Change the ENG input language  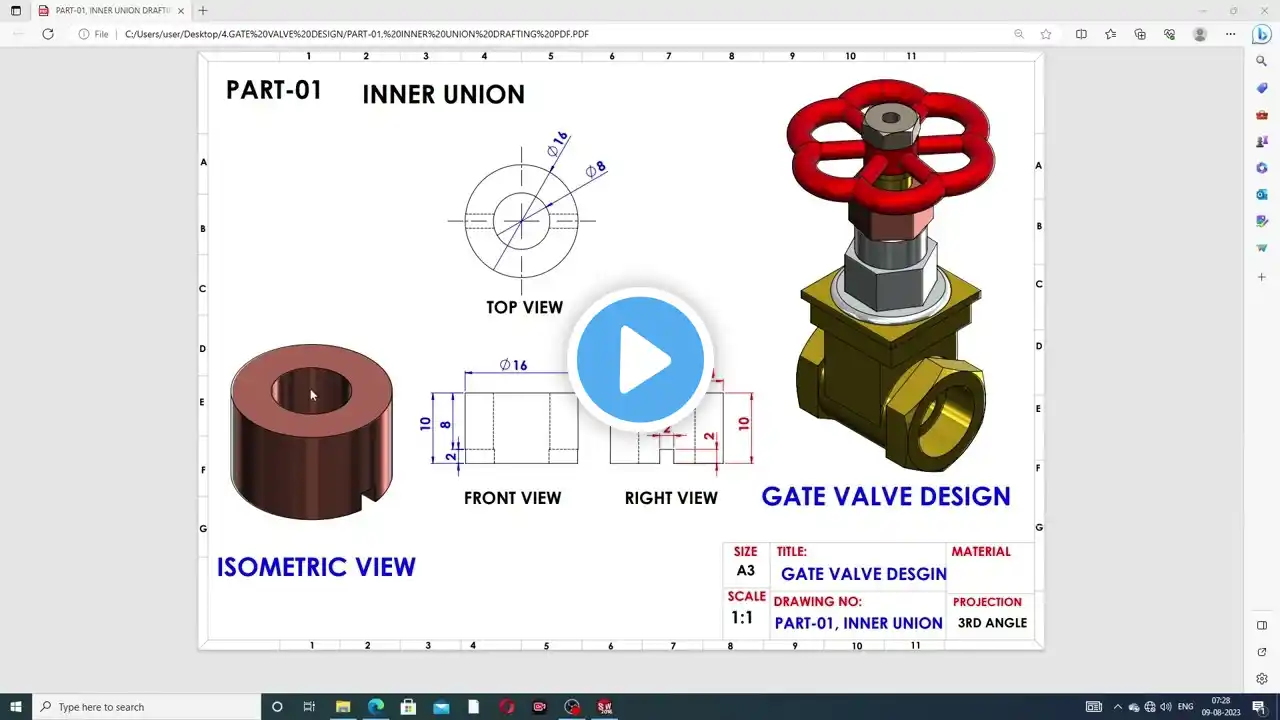point(1186,707)
